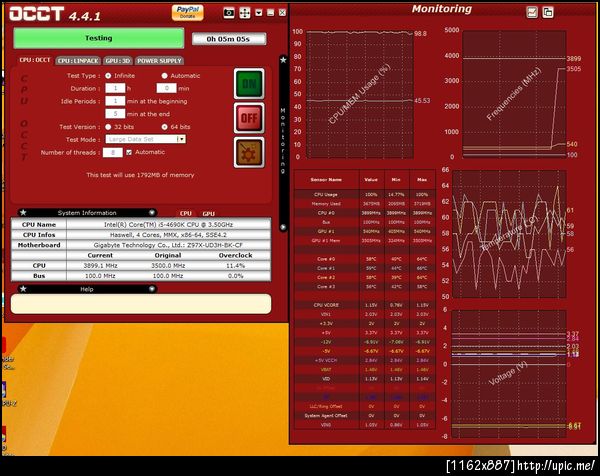Screen dimensions: 600x476
Task: Click the arrow at bottom of the Monitoring side strip
Action: (283, 227)
